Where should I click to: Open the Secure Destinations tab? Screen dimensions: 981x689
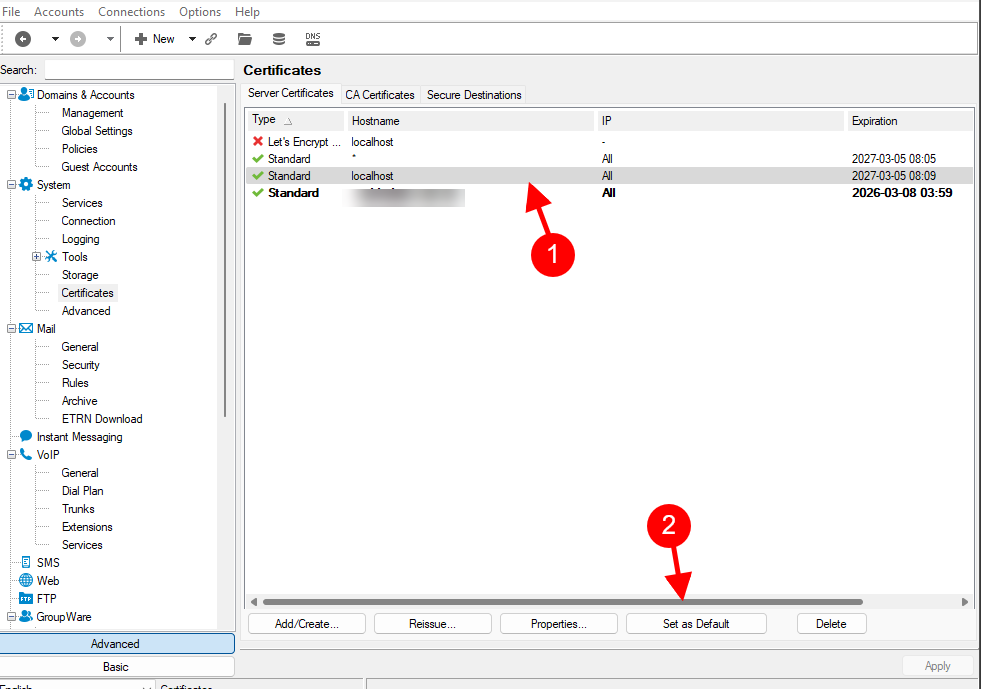coord(474,95)
